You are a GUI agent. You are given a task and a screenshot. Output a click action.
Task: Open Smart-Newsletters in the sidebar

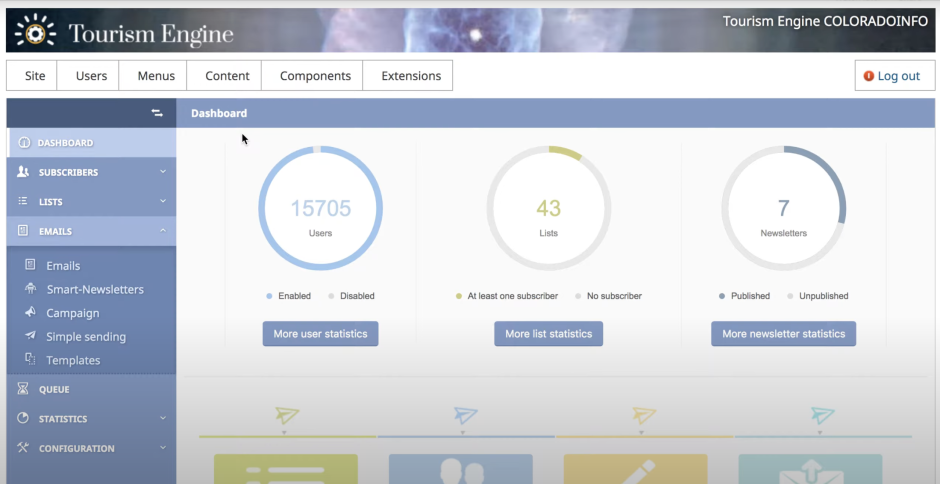point(95,290)
